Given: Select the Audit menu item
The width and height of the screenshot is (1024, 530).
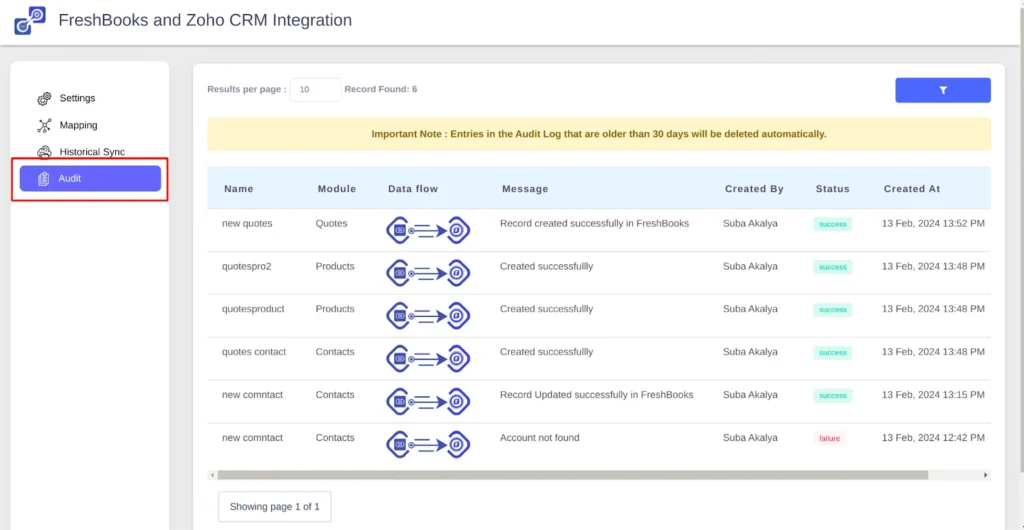Looking at the screenshot, I should coord(90,178).
